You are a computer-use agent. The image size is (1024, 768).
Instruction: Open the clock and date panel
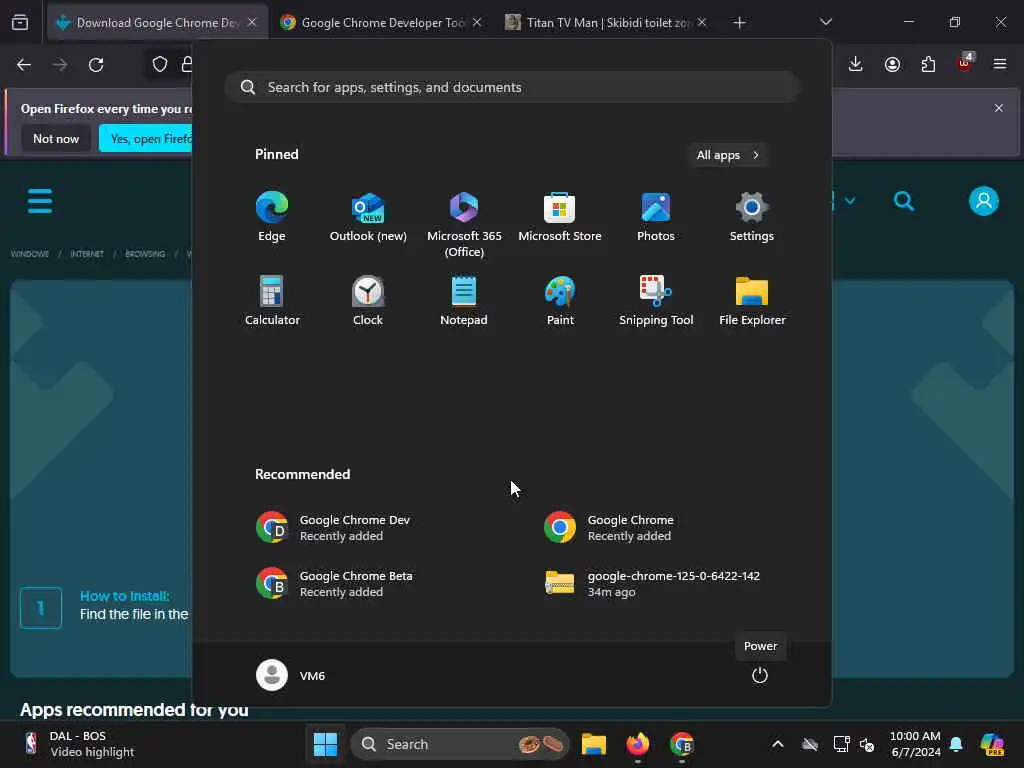[x=915, y=744]
